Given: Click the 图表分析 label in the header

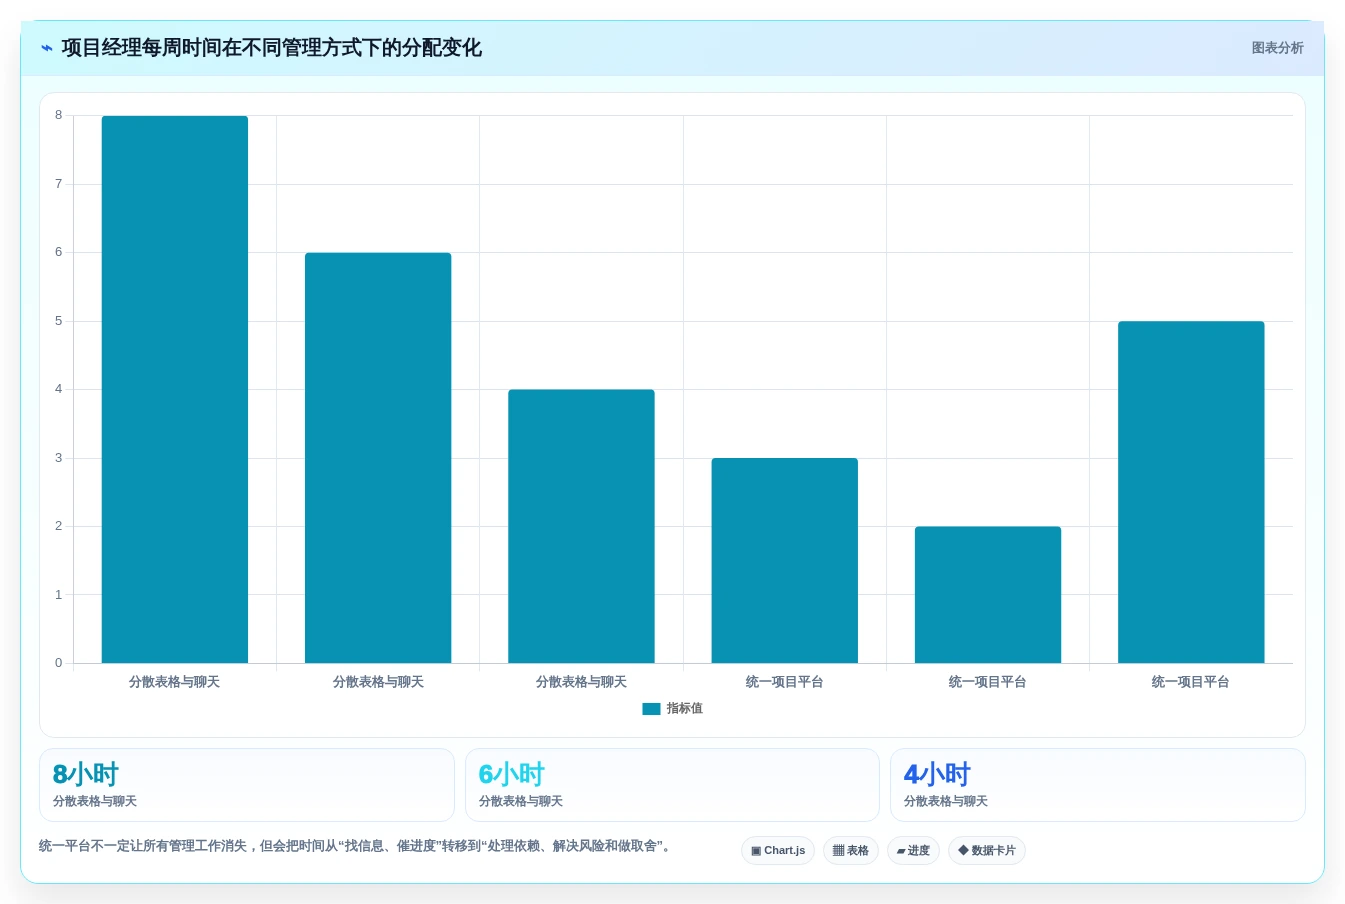Looking at the screenshot, I should (1277, 48).
